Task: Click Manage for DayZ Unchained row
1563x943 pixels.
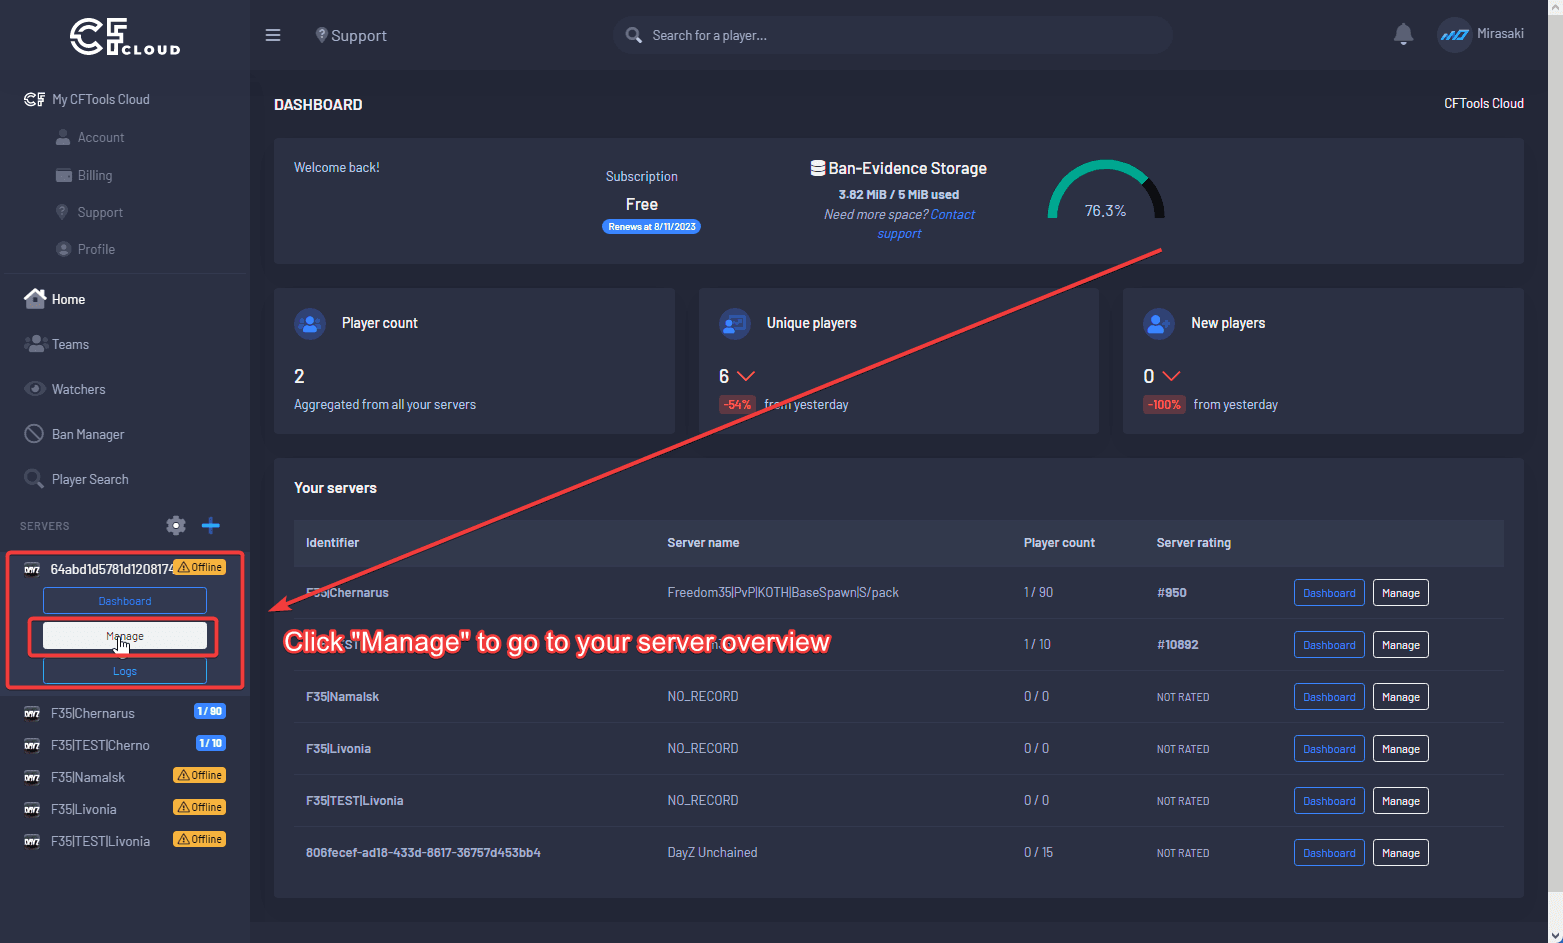Action: 1400,853
